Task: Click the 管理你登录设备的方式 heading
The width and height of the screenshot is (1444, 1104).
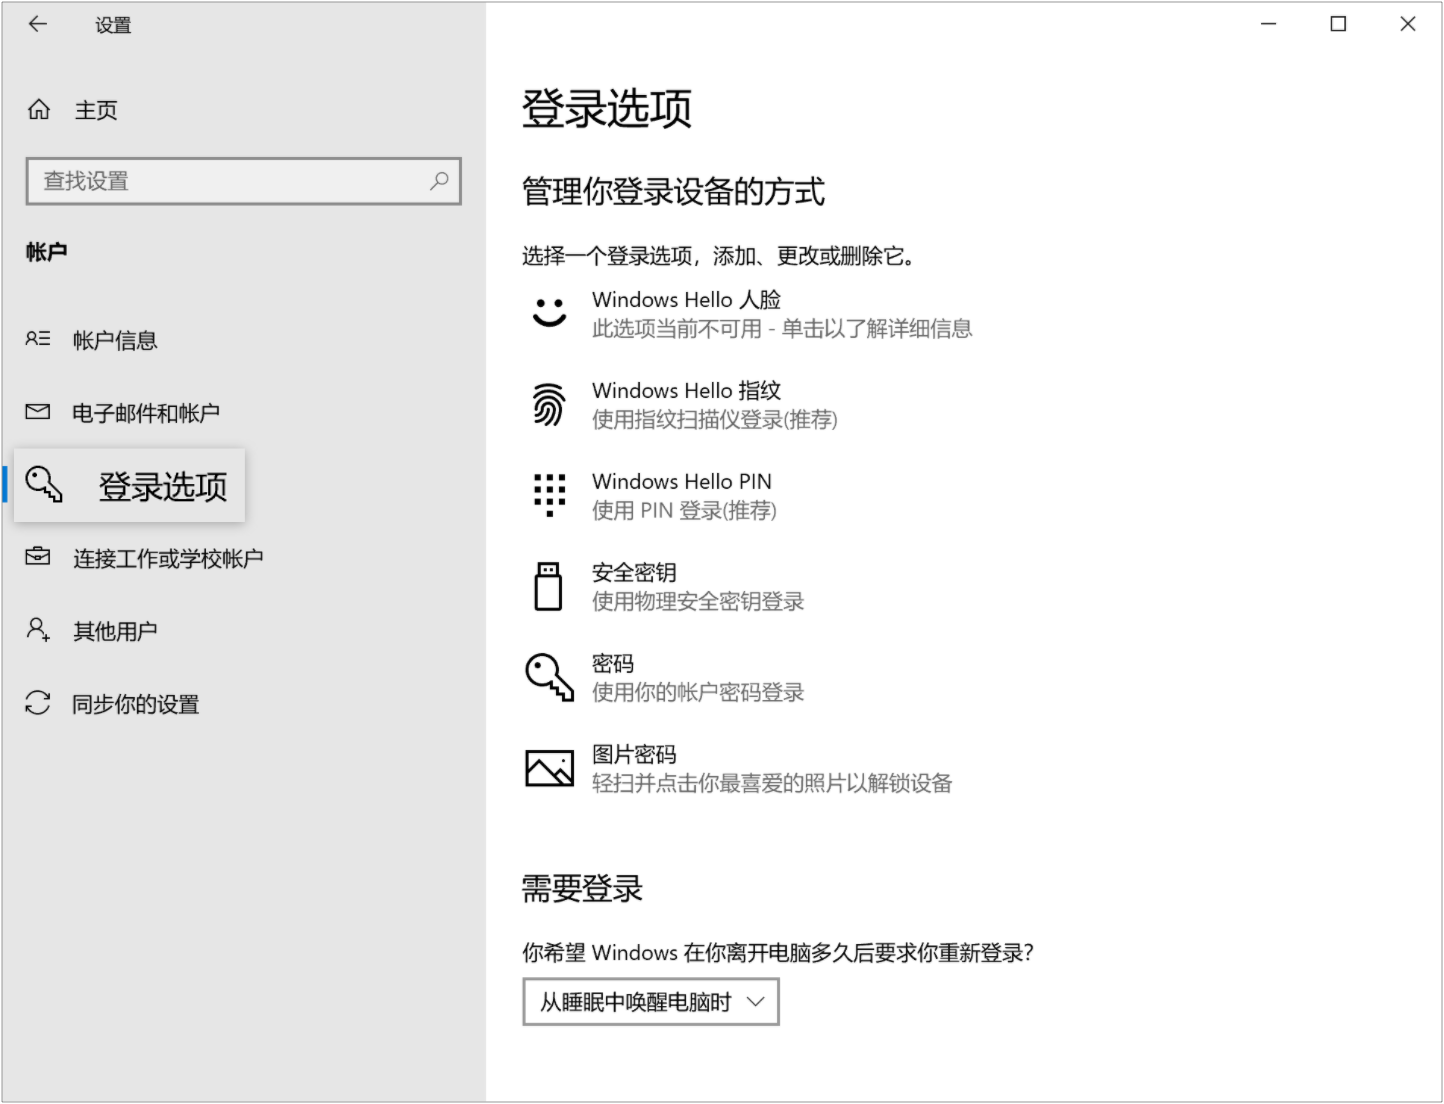Action: pos(673,191)
